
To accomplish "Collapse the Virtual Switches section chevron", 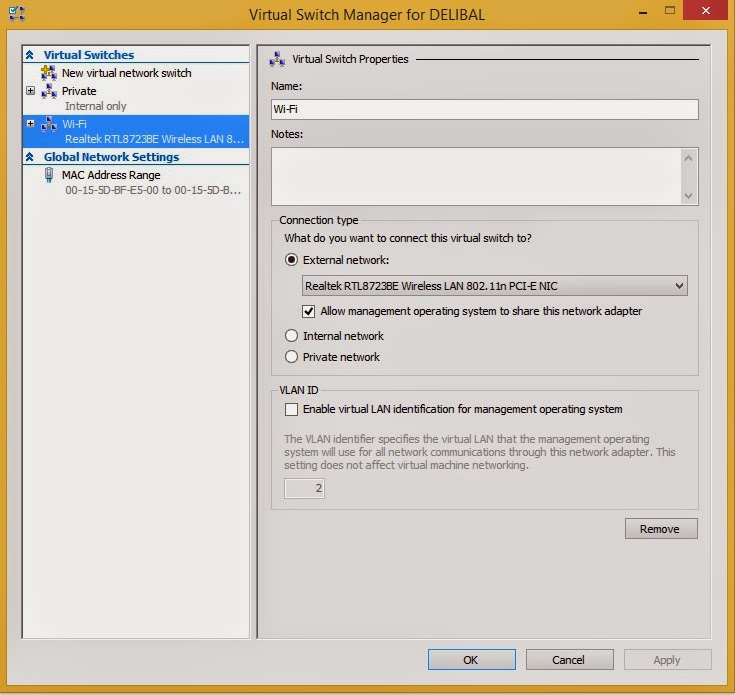I will (x=30, y=55).
